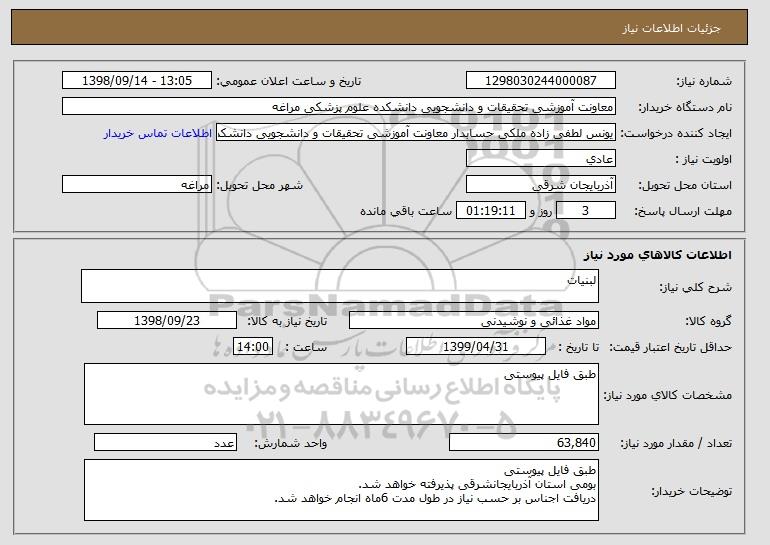This screenshot has height=545, width=770.
Task: Click the مشخصات کالای مورد نیاز text area
Action: 341,394
